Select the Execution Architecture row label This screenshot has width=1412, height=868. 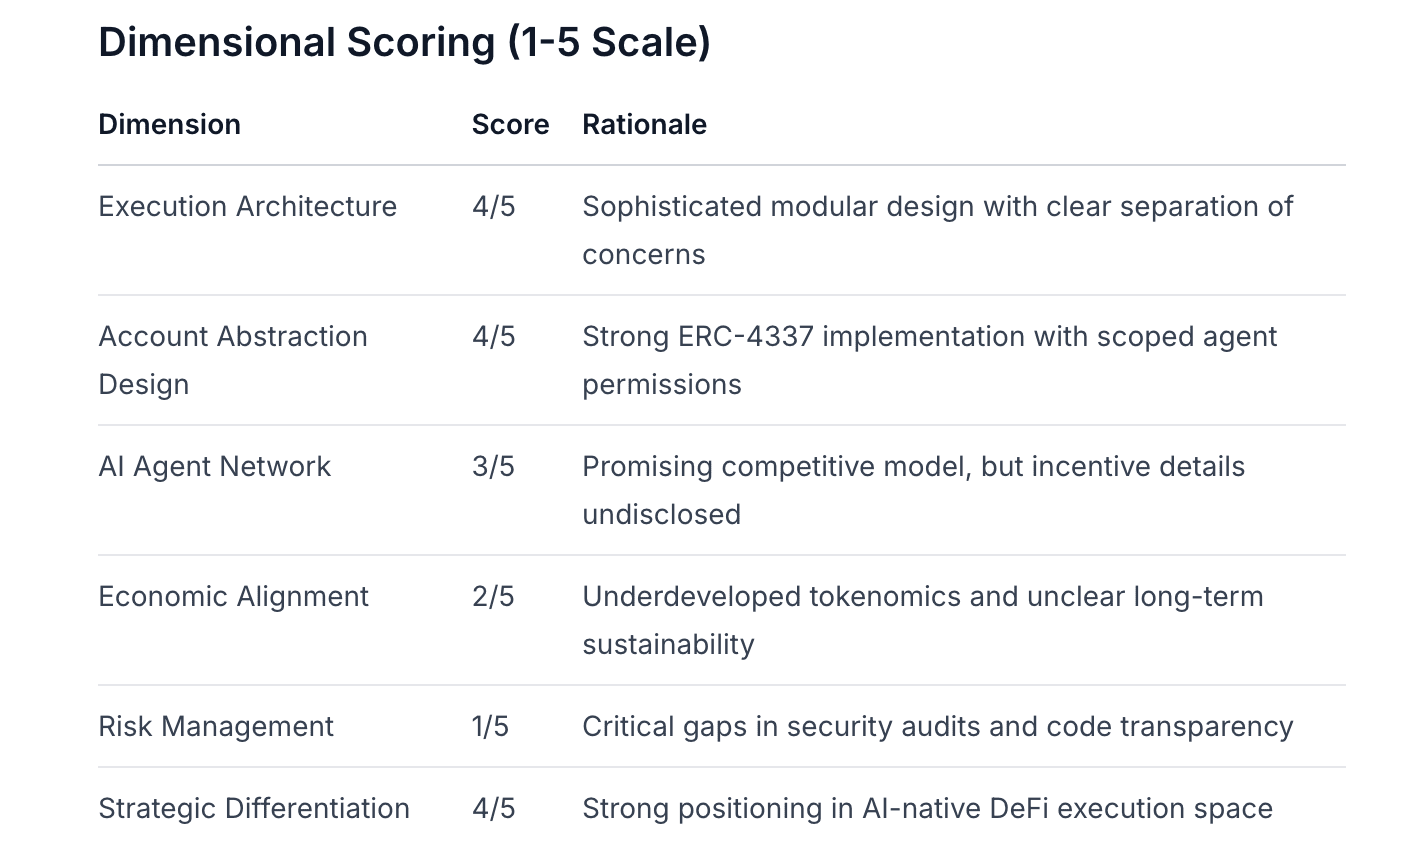coord(247,207)
